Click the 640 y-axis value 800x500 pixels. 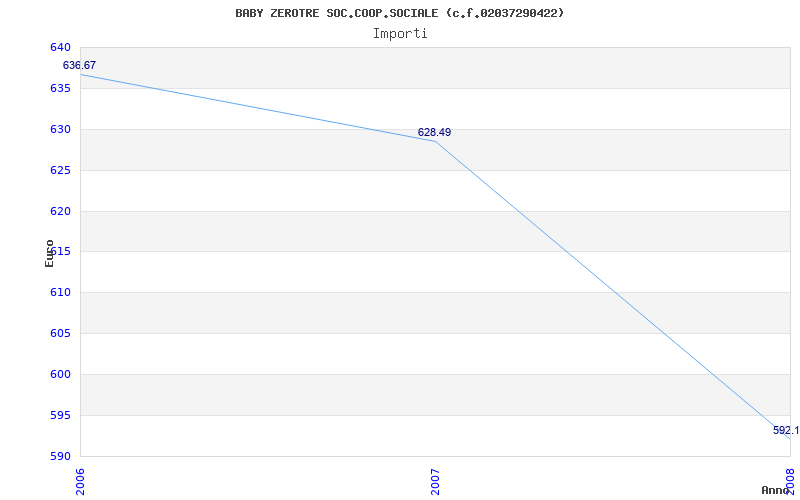[60, 47]
